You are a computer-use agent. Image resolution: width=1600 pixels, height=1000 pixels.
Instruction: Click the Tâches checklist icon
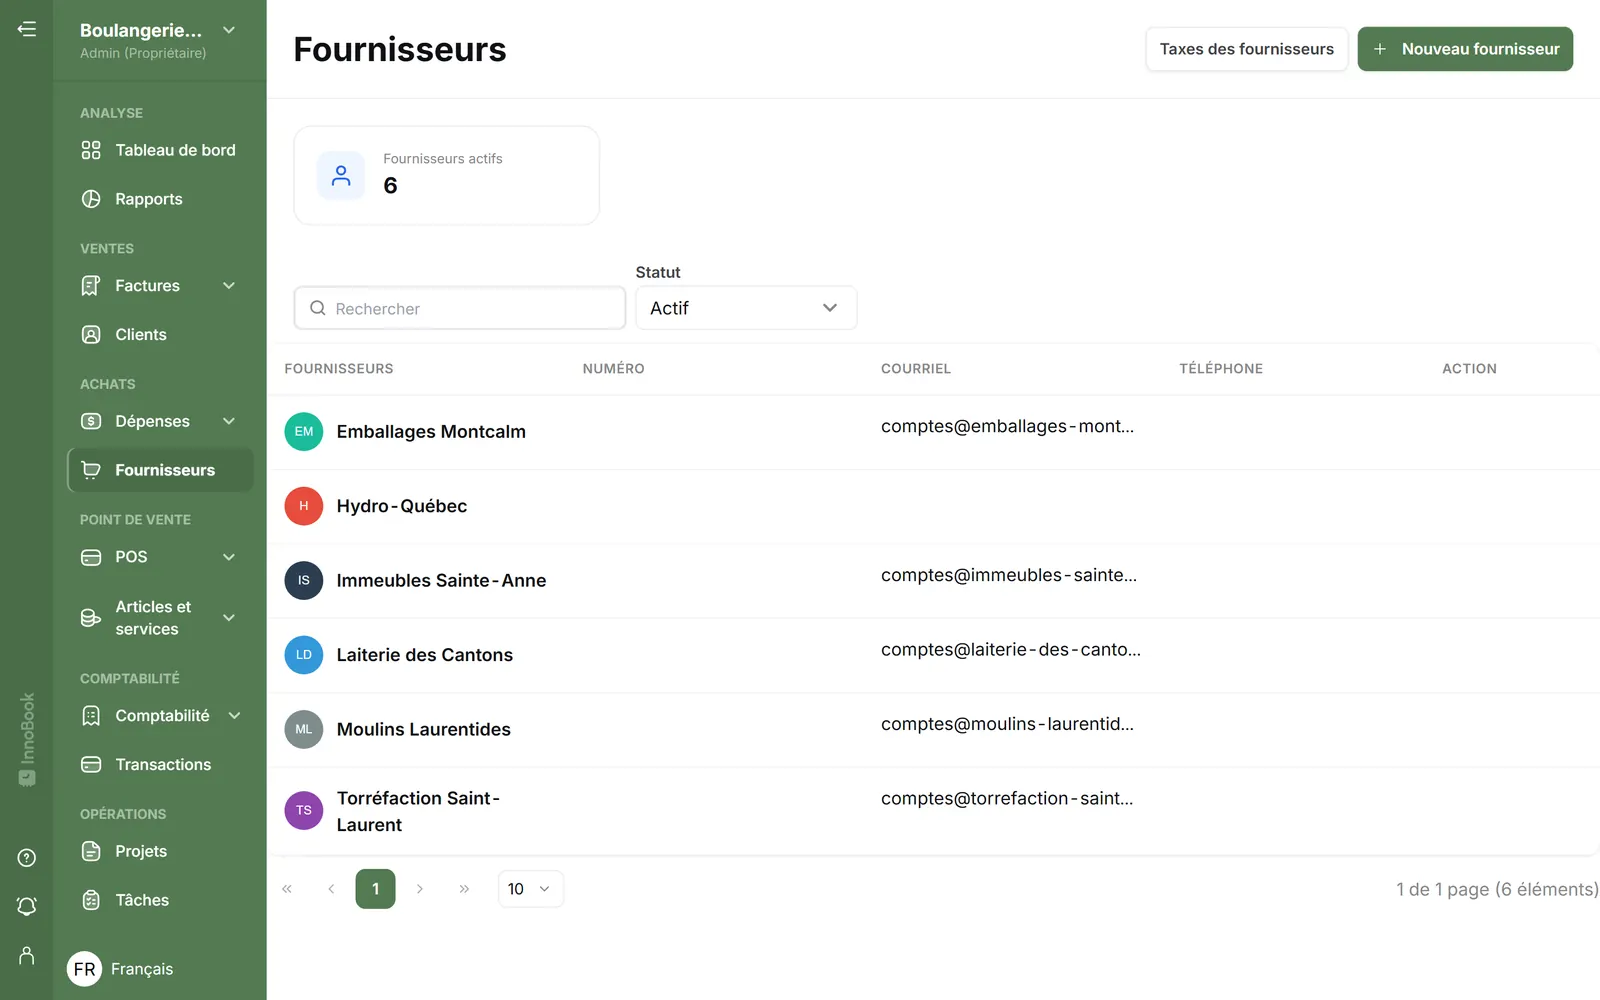click(91, 900)
